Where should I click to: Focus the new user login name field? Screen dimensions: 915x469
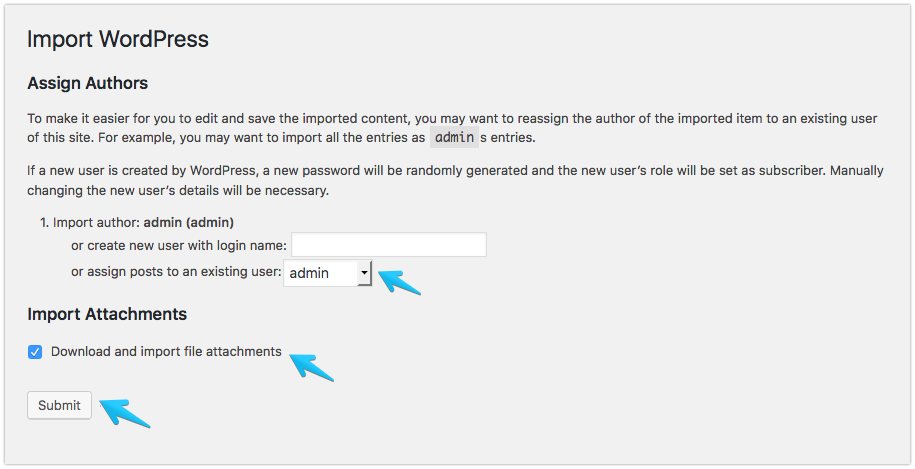389,244
